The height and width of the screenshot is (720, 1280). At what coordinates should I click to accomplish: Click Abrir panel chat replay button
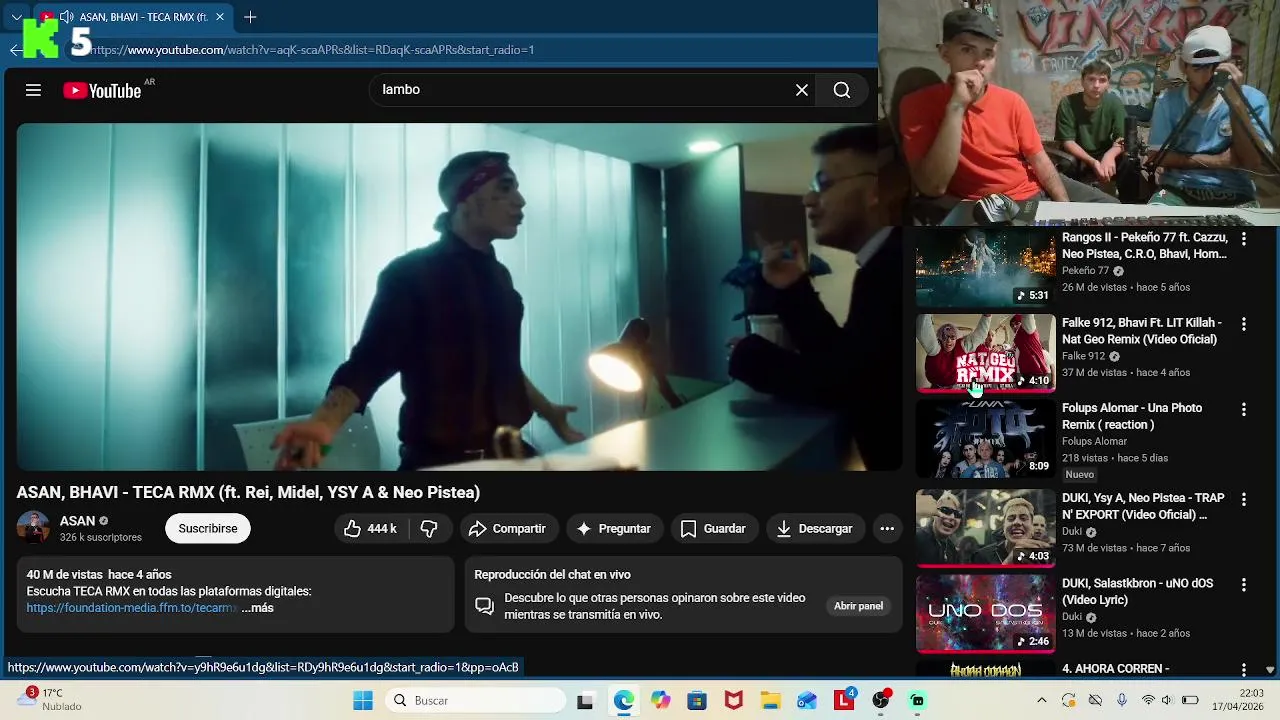point(859,606)
